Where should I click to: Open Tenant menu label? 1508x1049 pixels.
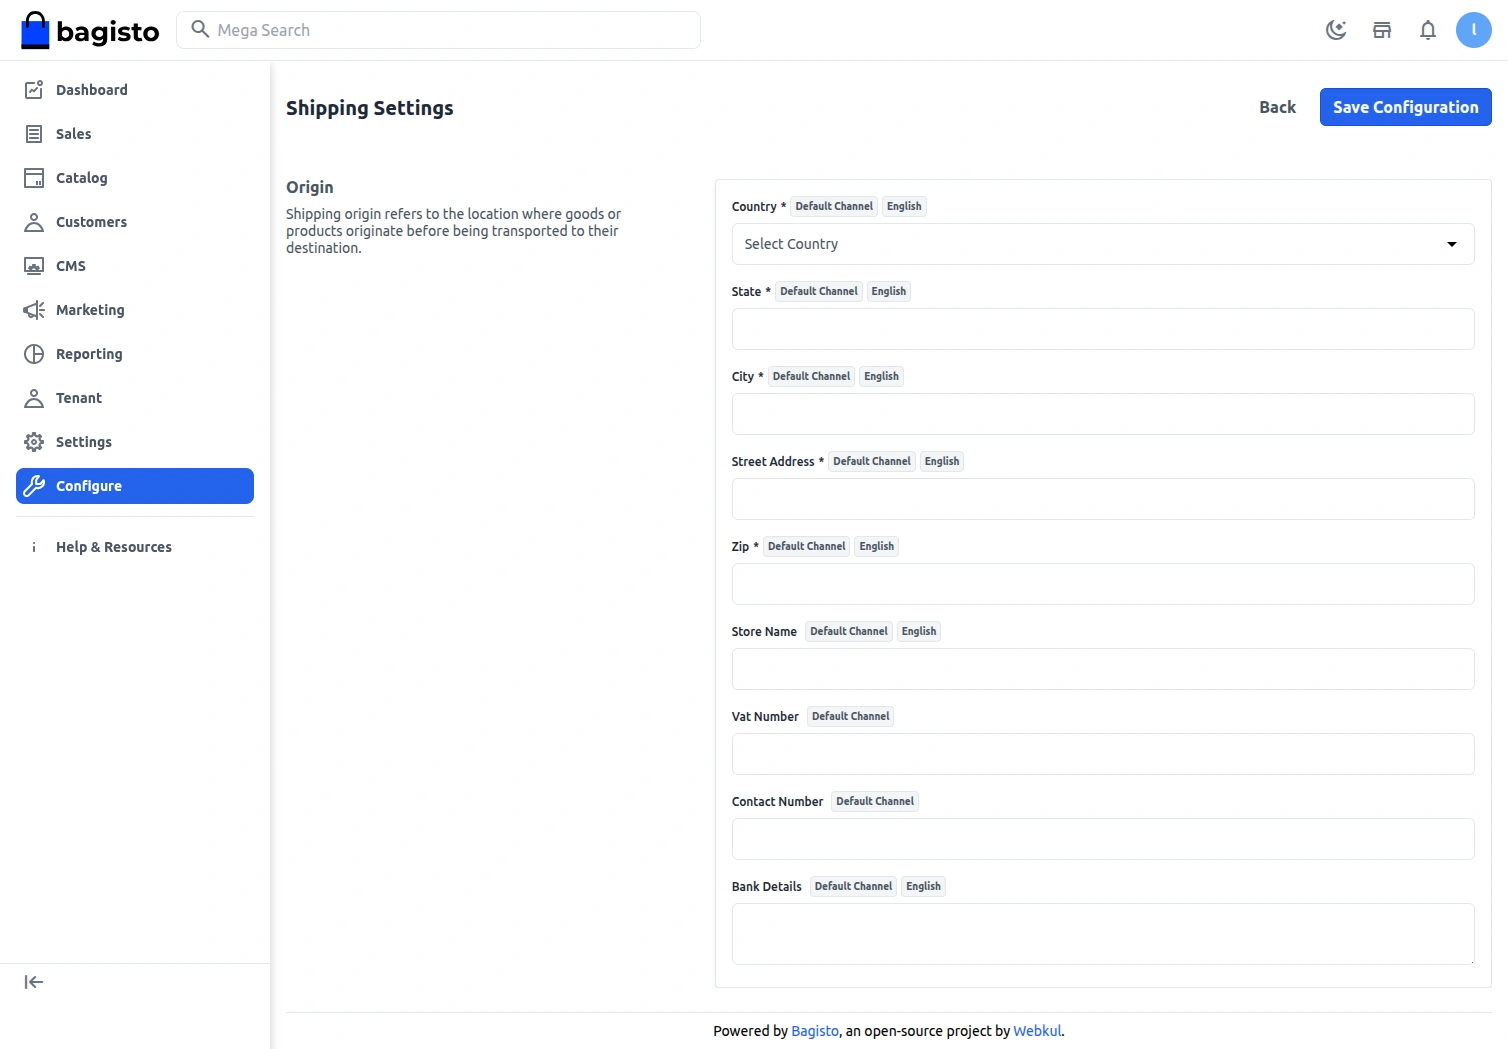click(79, 398)
